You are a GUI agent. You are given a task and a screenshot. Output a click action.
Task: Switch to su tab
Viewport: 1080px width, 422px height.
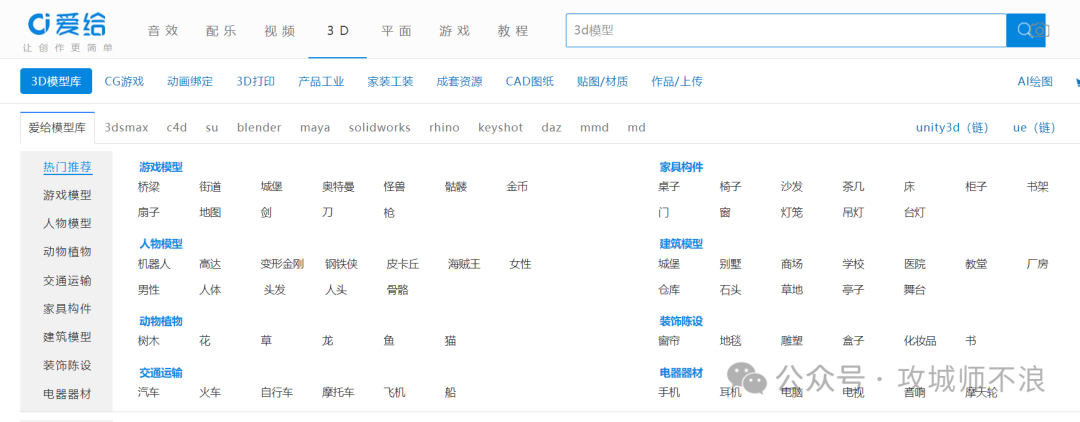tap(211, 127)
